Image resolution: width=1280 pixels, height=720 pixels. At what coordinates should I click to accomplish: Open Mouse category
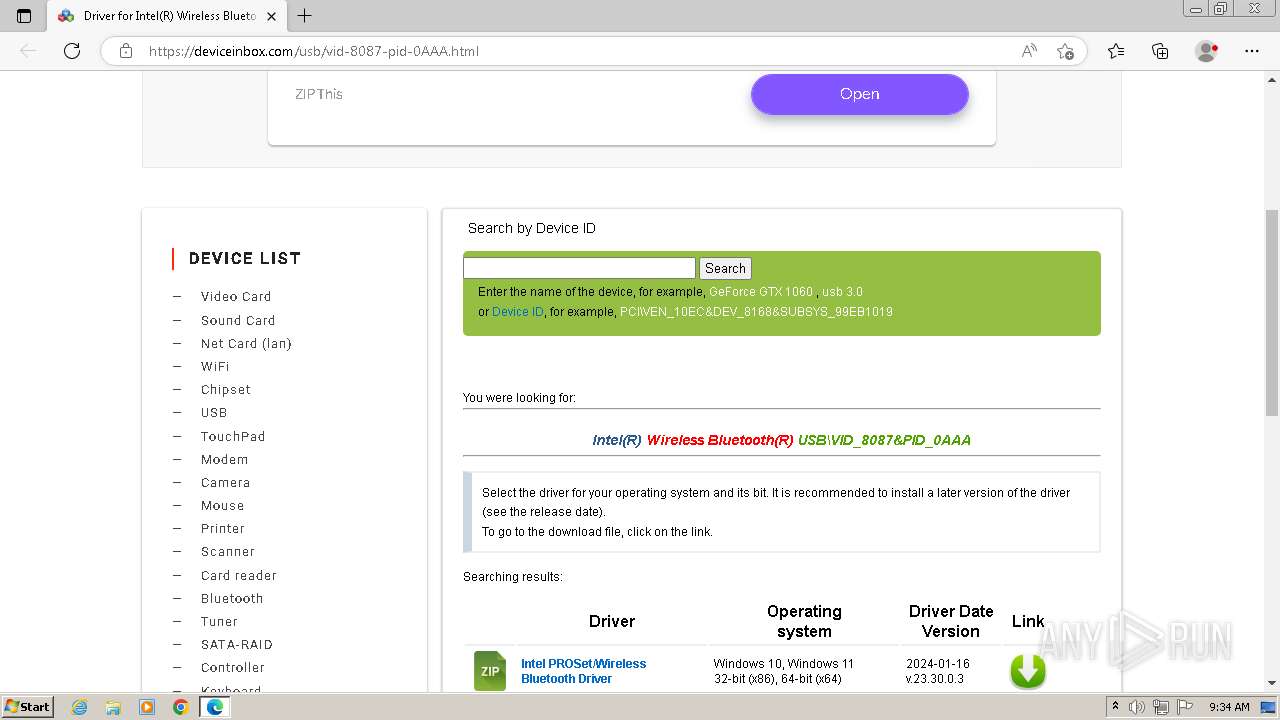222,505
